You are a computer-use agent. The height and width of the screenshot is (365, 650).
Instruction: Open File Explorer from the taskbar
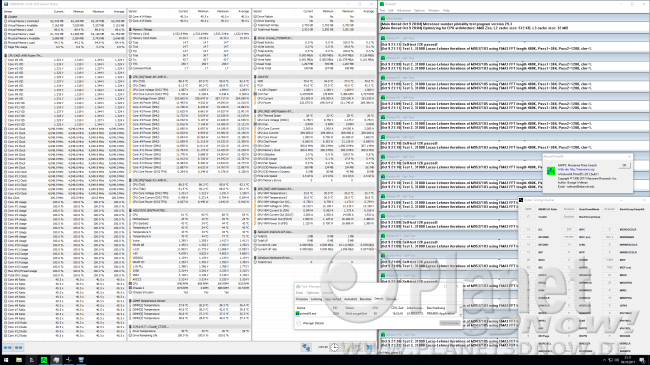pyautogui.click(x=19, y=360)
